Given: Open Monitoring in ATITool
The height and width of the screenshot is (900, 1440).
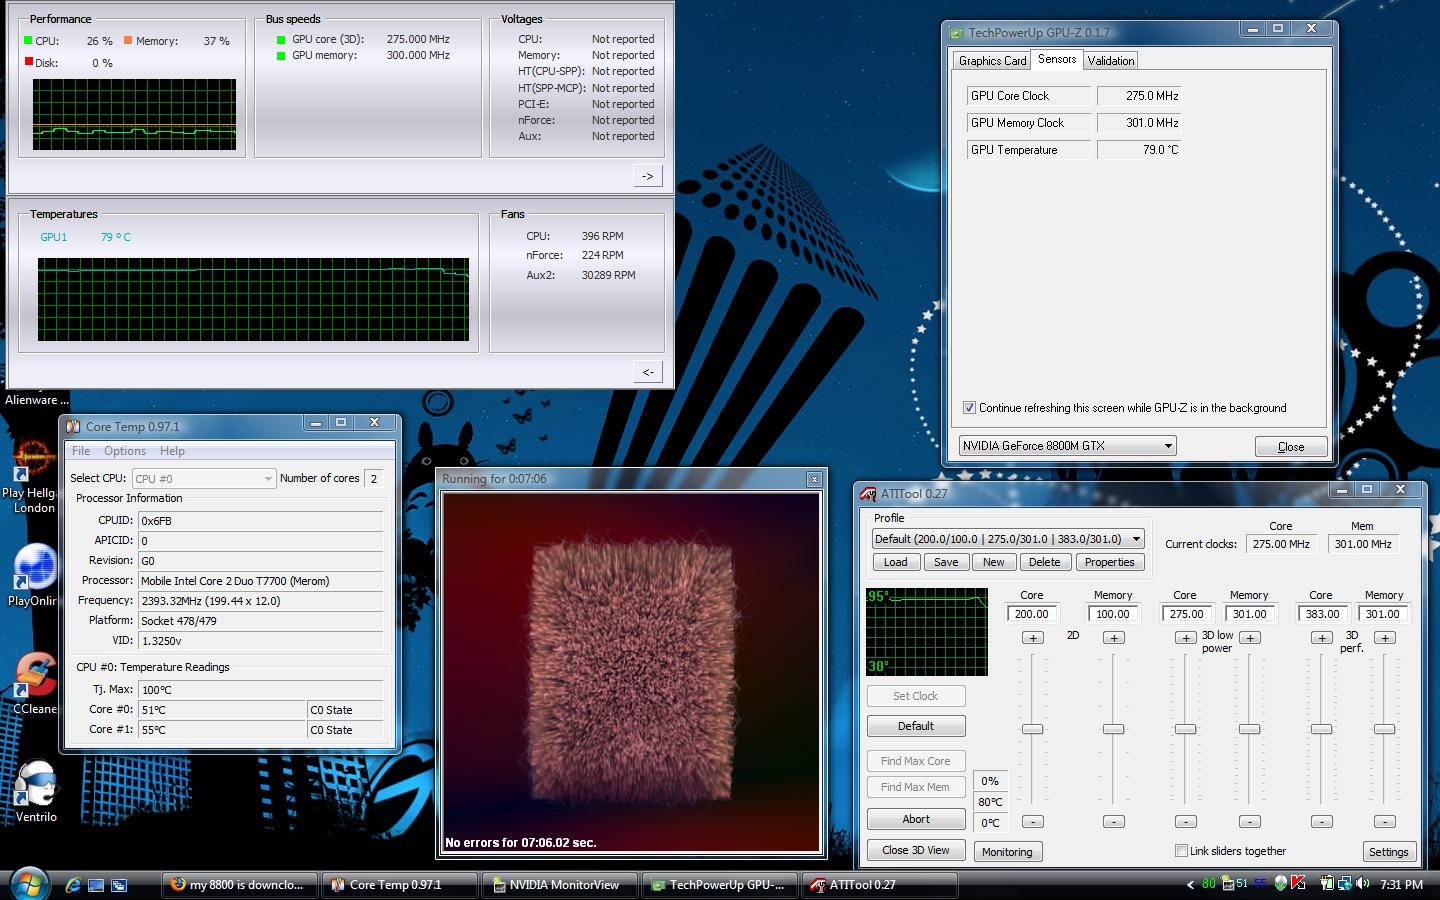Looking at the screenshot, I should (1007, 852).
